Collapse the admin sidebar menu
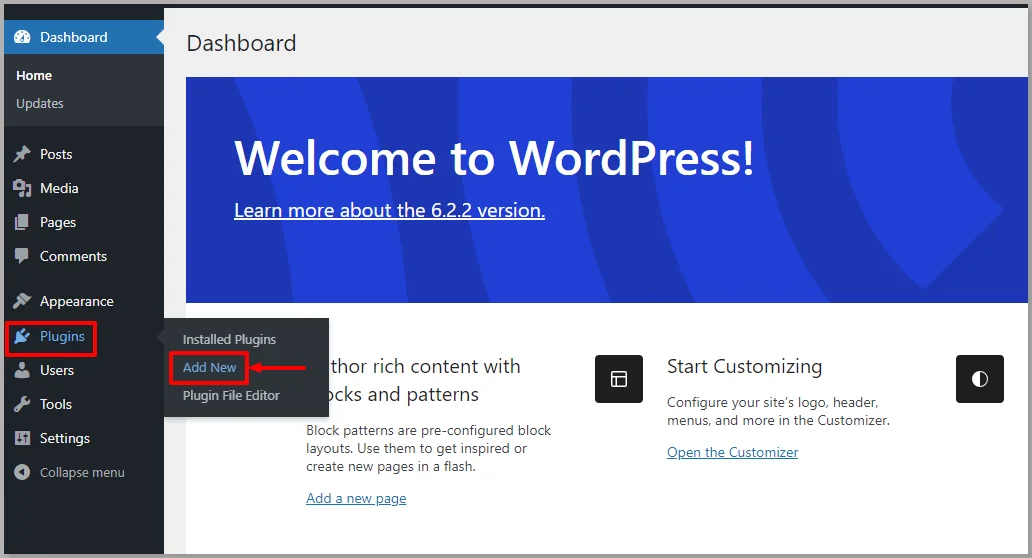1032x558 pixels. point(84,472)
